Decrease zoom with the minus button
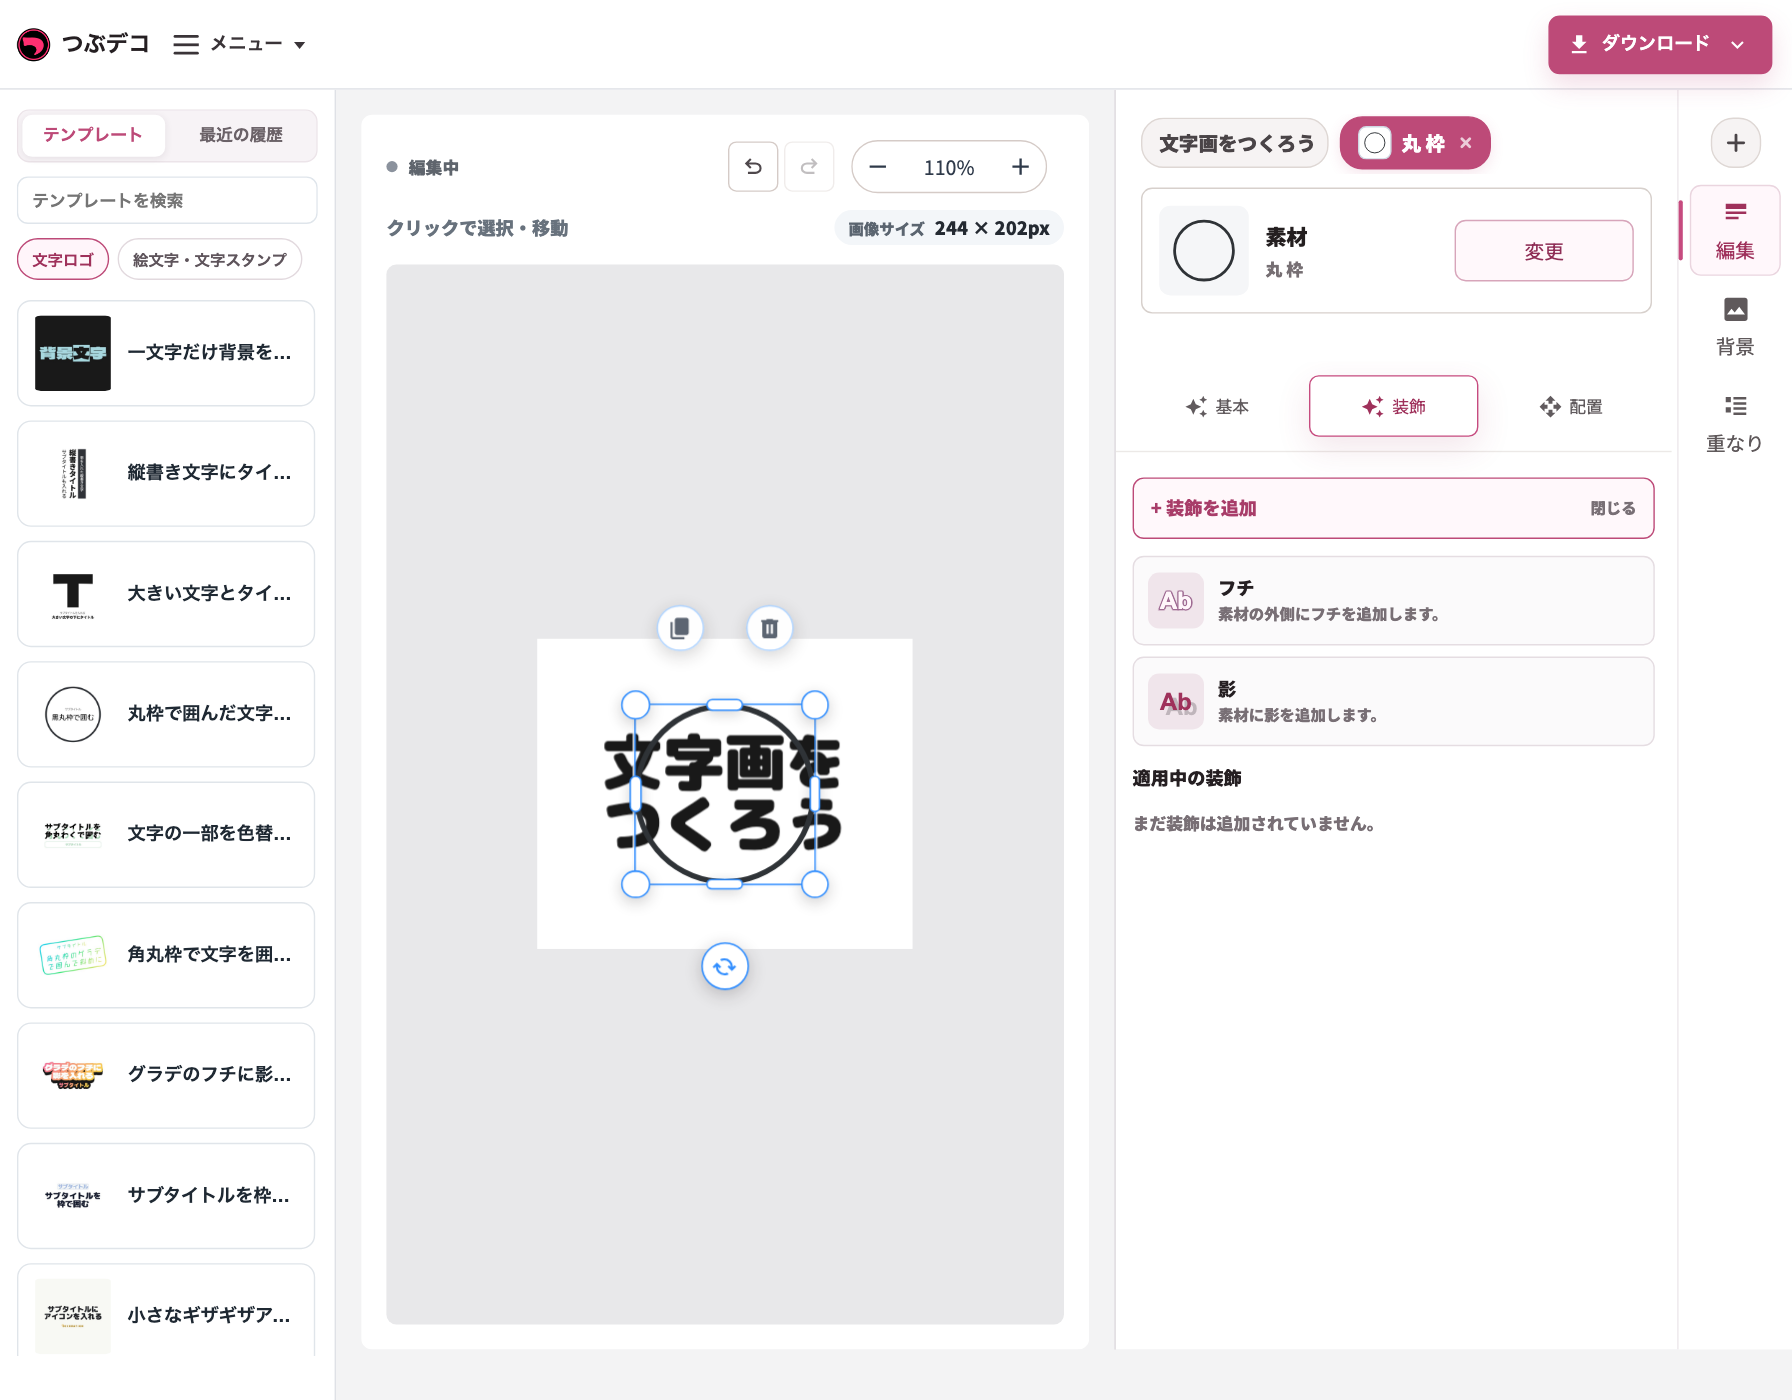 pos(878,167)
